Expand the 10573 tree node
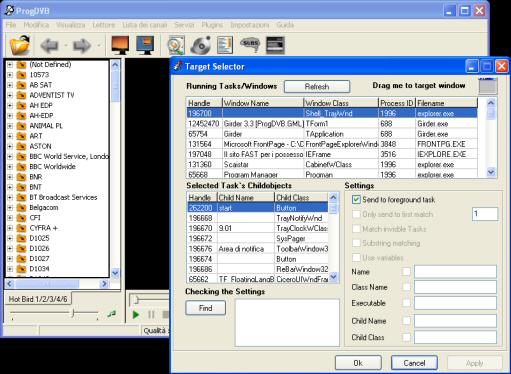Image resolution: width=511 pixels, height=374 pixels. [10, 75]
